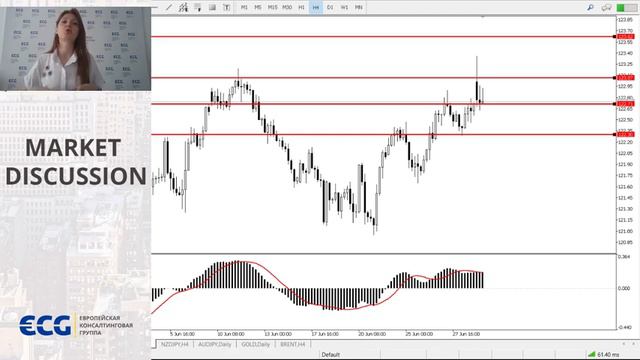Switch chart to MN timeframe
This screenshot has height=360, width=640.
(x=358, y=7)
